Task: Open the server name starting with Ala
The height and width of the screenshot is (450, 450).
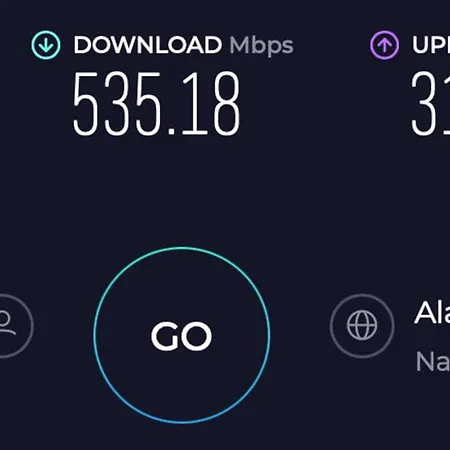Action: [x=432, y=313]
